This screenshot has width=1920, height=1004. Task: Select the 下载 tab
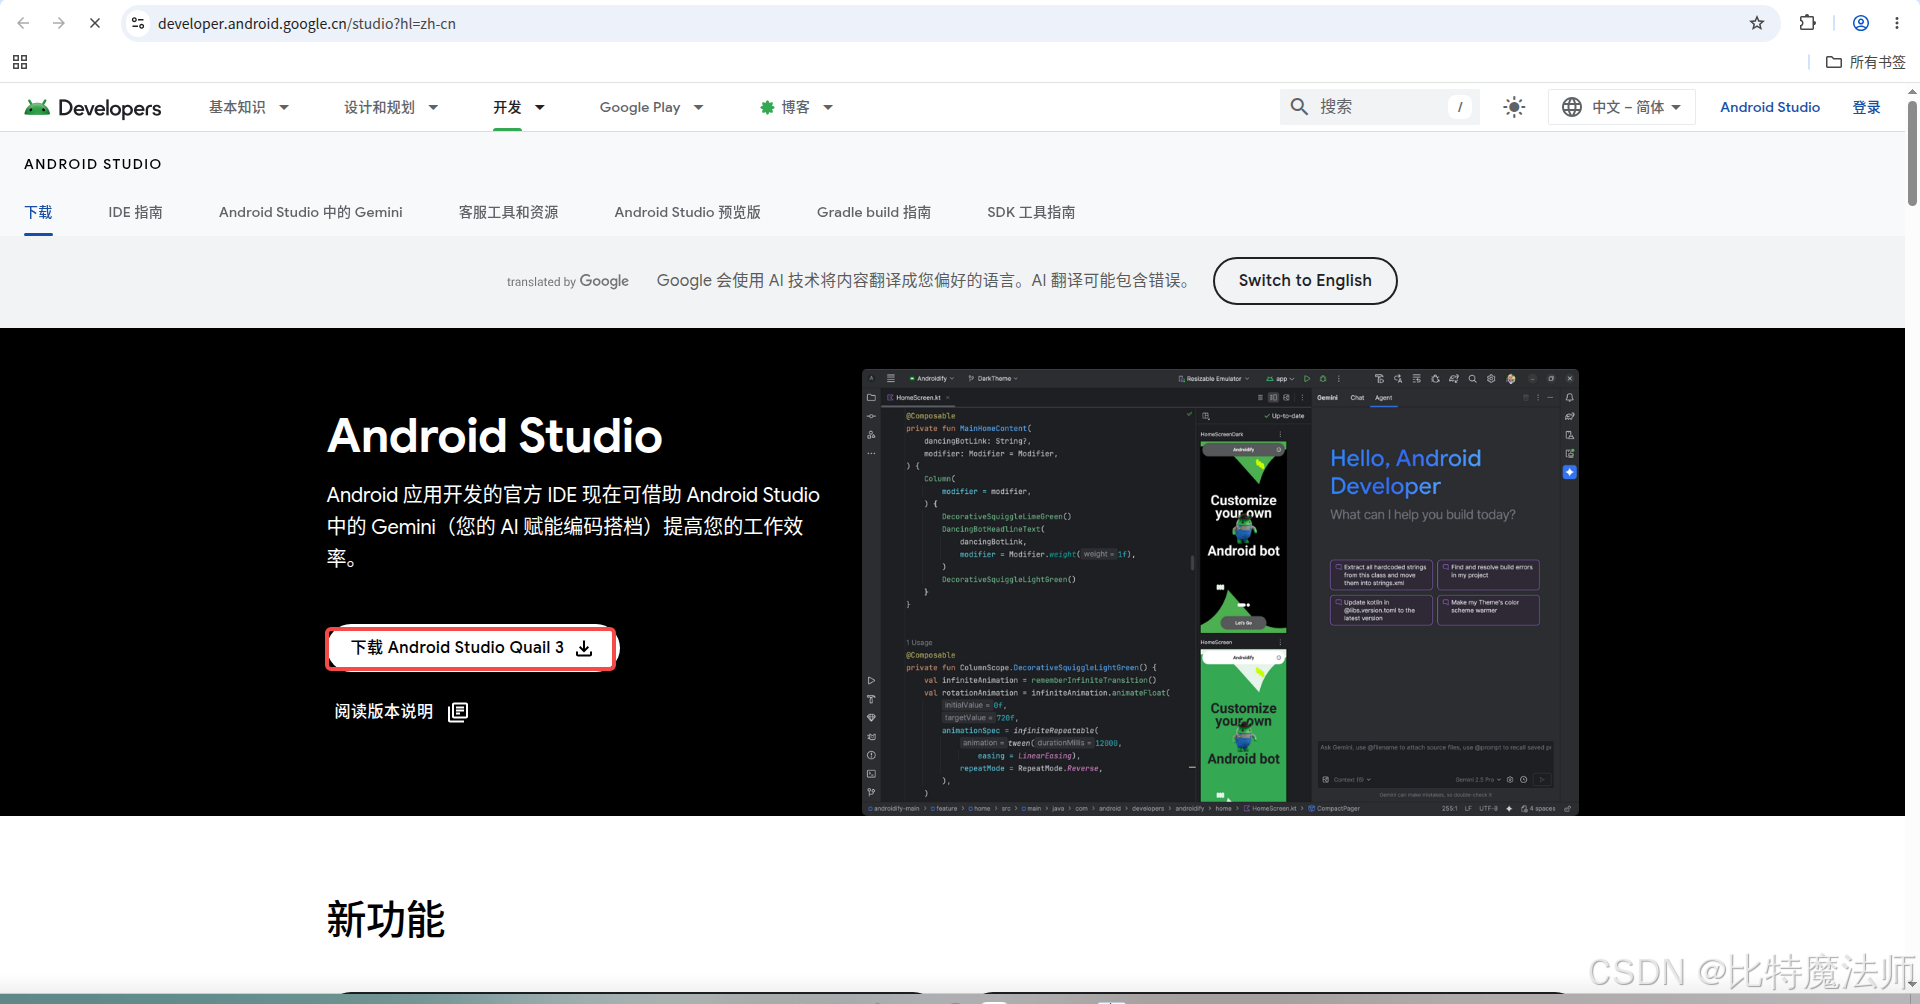[x=38, y=212]
